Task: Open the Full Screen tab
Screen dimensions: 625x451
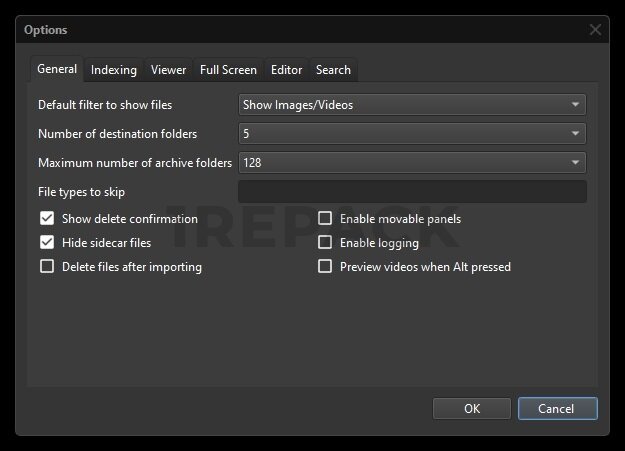Action: pyautogui.click(x=228, y=70)
